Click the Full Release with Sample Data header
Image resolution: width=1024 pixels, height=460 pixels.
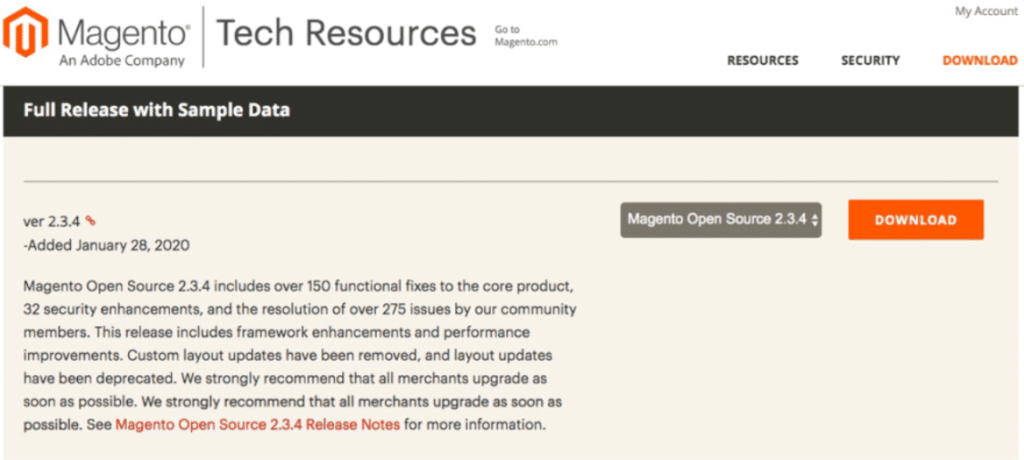(157, 110)
